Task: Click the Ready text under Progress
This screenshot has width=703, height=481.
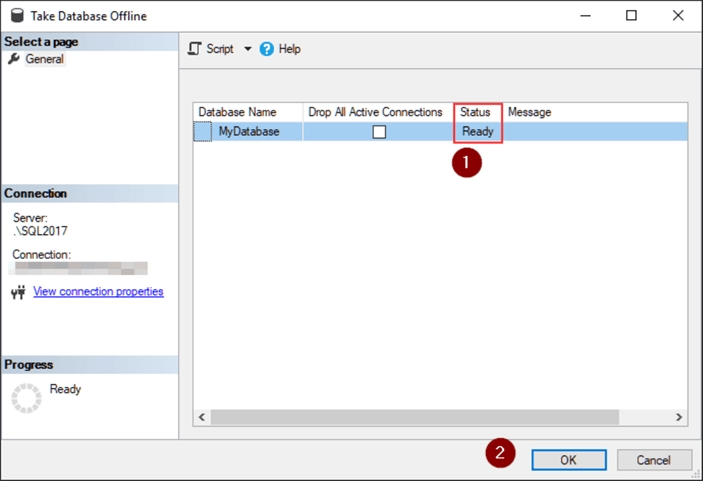Action: [65, 389]
